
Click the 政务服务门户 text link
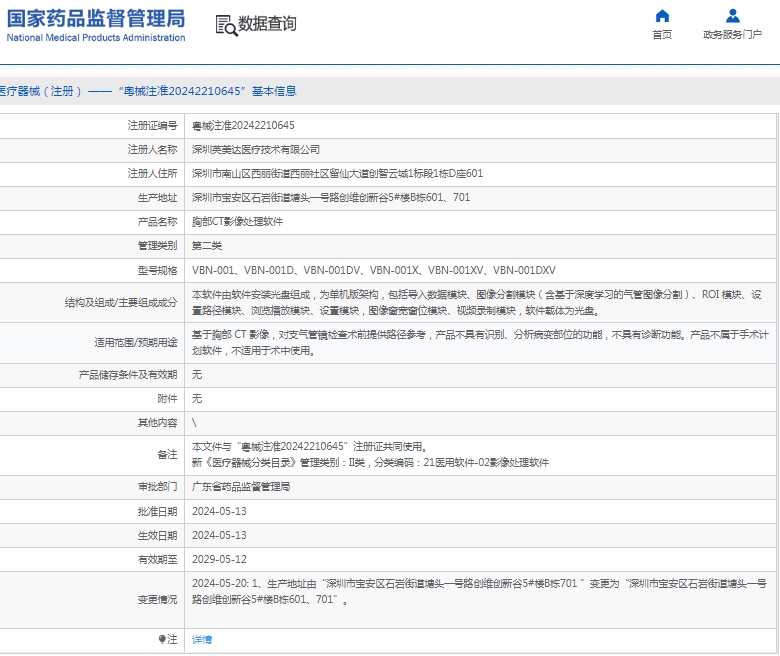click(x=732, y=34)
